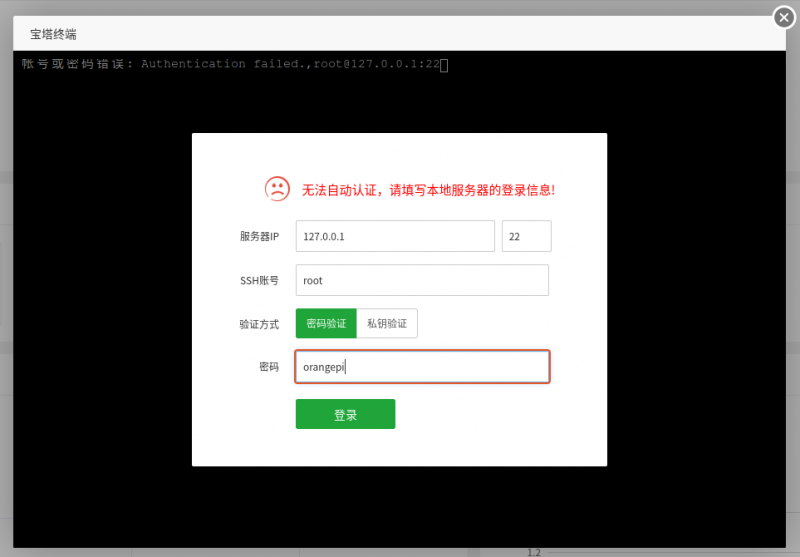This screenshot has height=557, width=800.
Task: Switch to 私钥验证 authentication method
Action: pos(387,323)
